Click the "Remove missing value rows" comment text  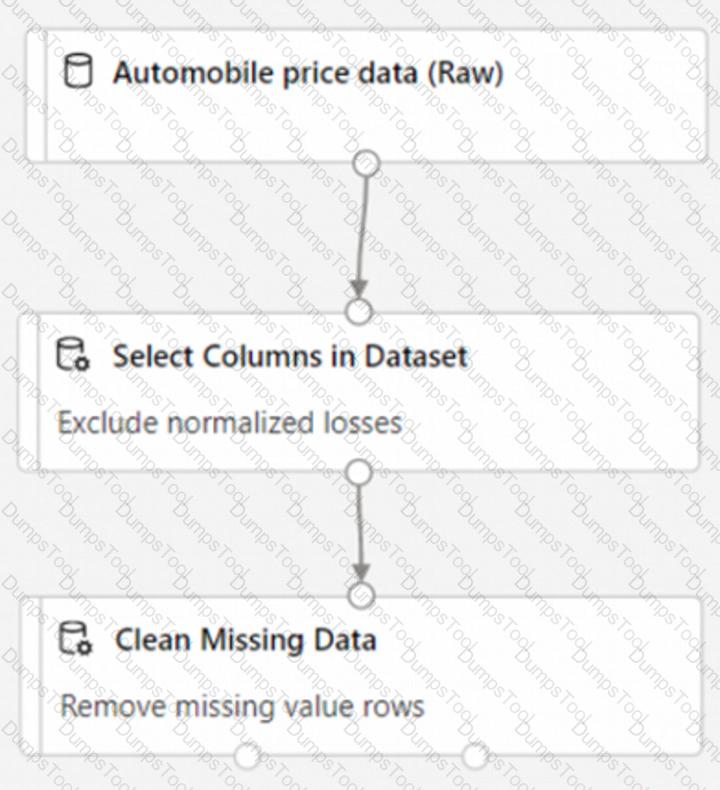click(x=242, y=706)
